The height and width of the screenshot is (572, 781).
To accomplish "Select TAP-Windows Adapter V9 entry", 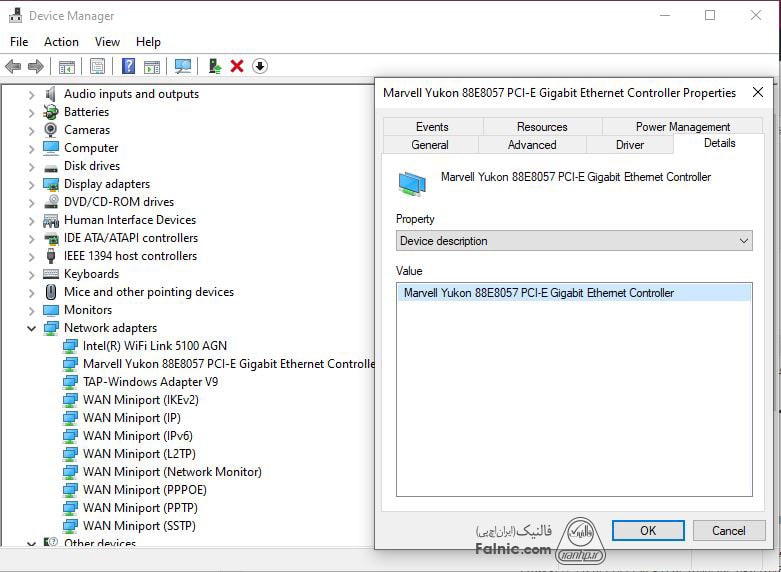I will coord(150,382).
